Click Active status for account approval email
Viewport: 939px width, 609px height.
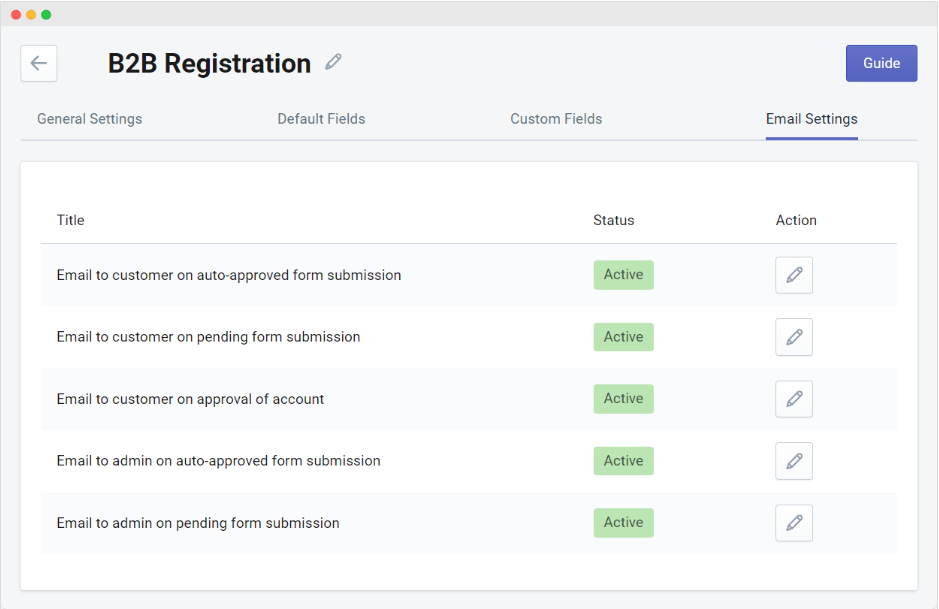(623, 399)
